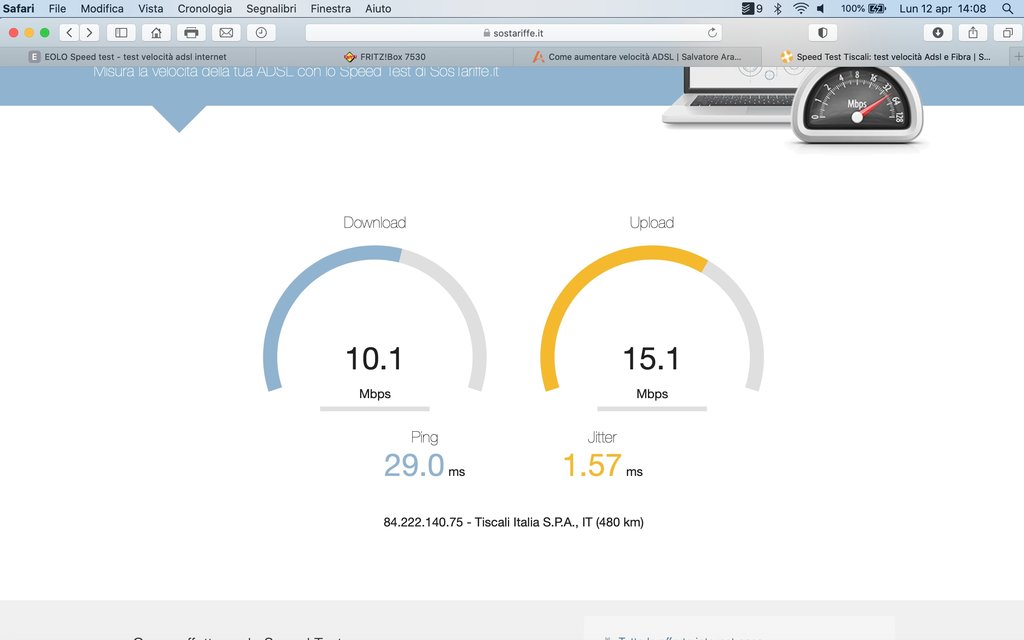Click the Safari forward arrow button
The width and height of the screenshot is (1024, 640).
click(89, 33)
